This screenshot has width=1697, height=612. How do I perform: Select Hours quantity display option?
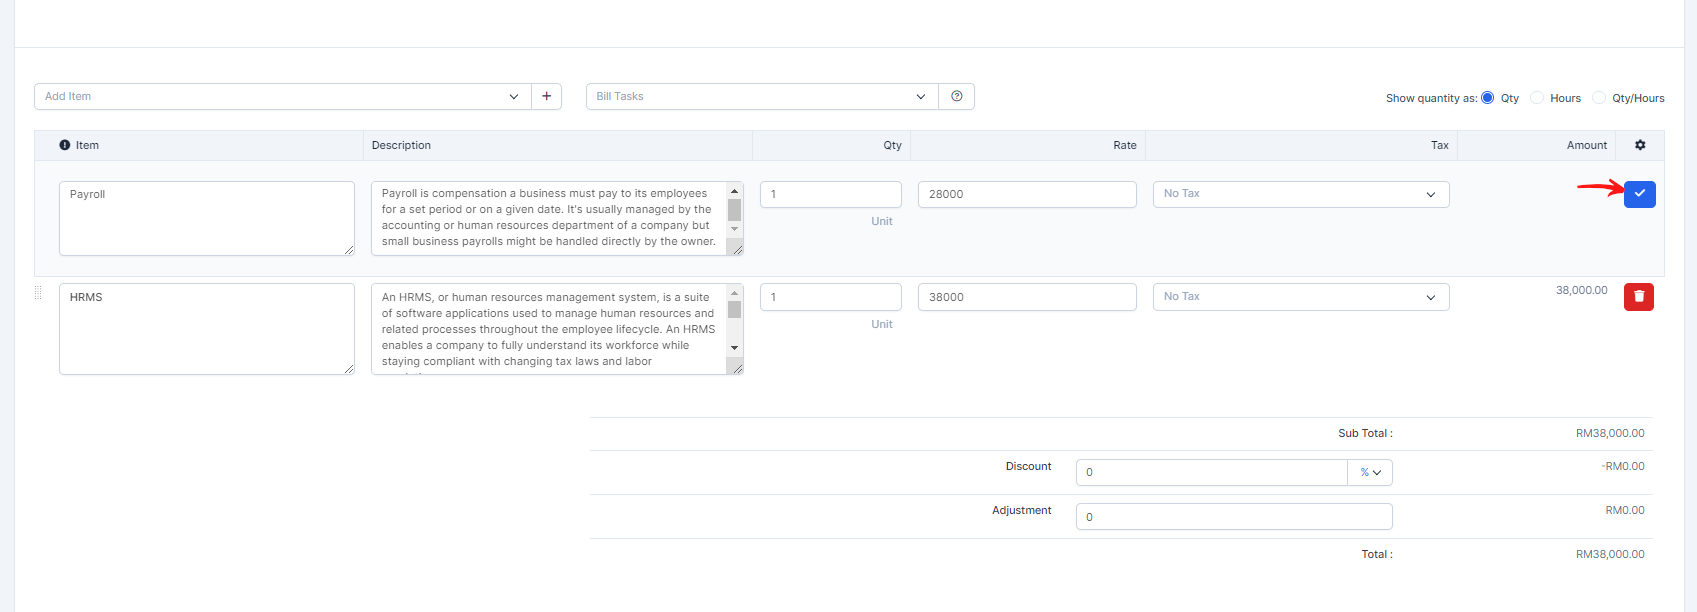click(1537, 98)
